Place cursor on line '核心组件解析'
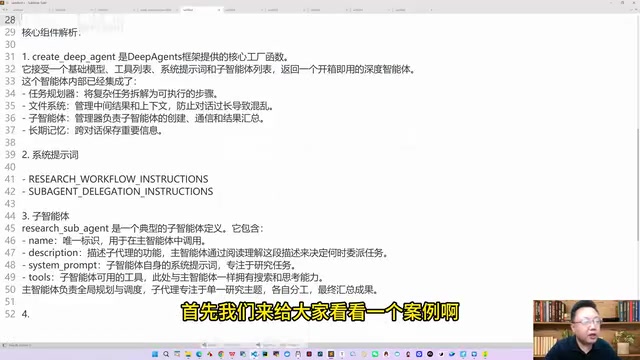Viewport: 640px width, 360px height. [x=51, y=32]
